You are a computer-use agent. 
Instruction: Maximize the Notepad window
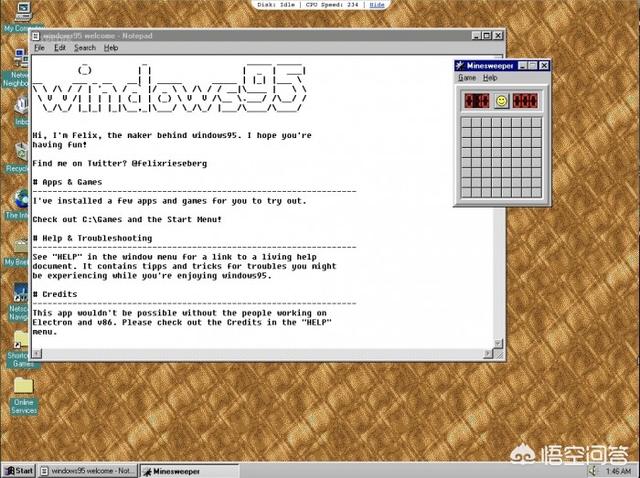(487, 36)
